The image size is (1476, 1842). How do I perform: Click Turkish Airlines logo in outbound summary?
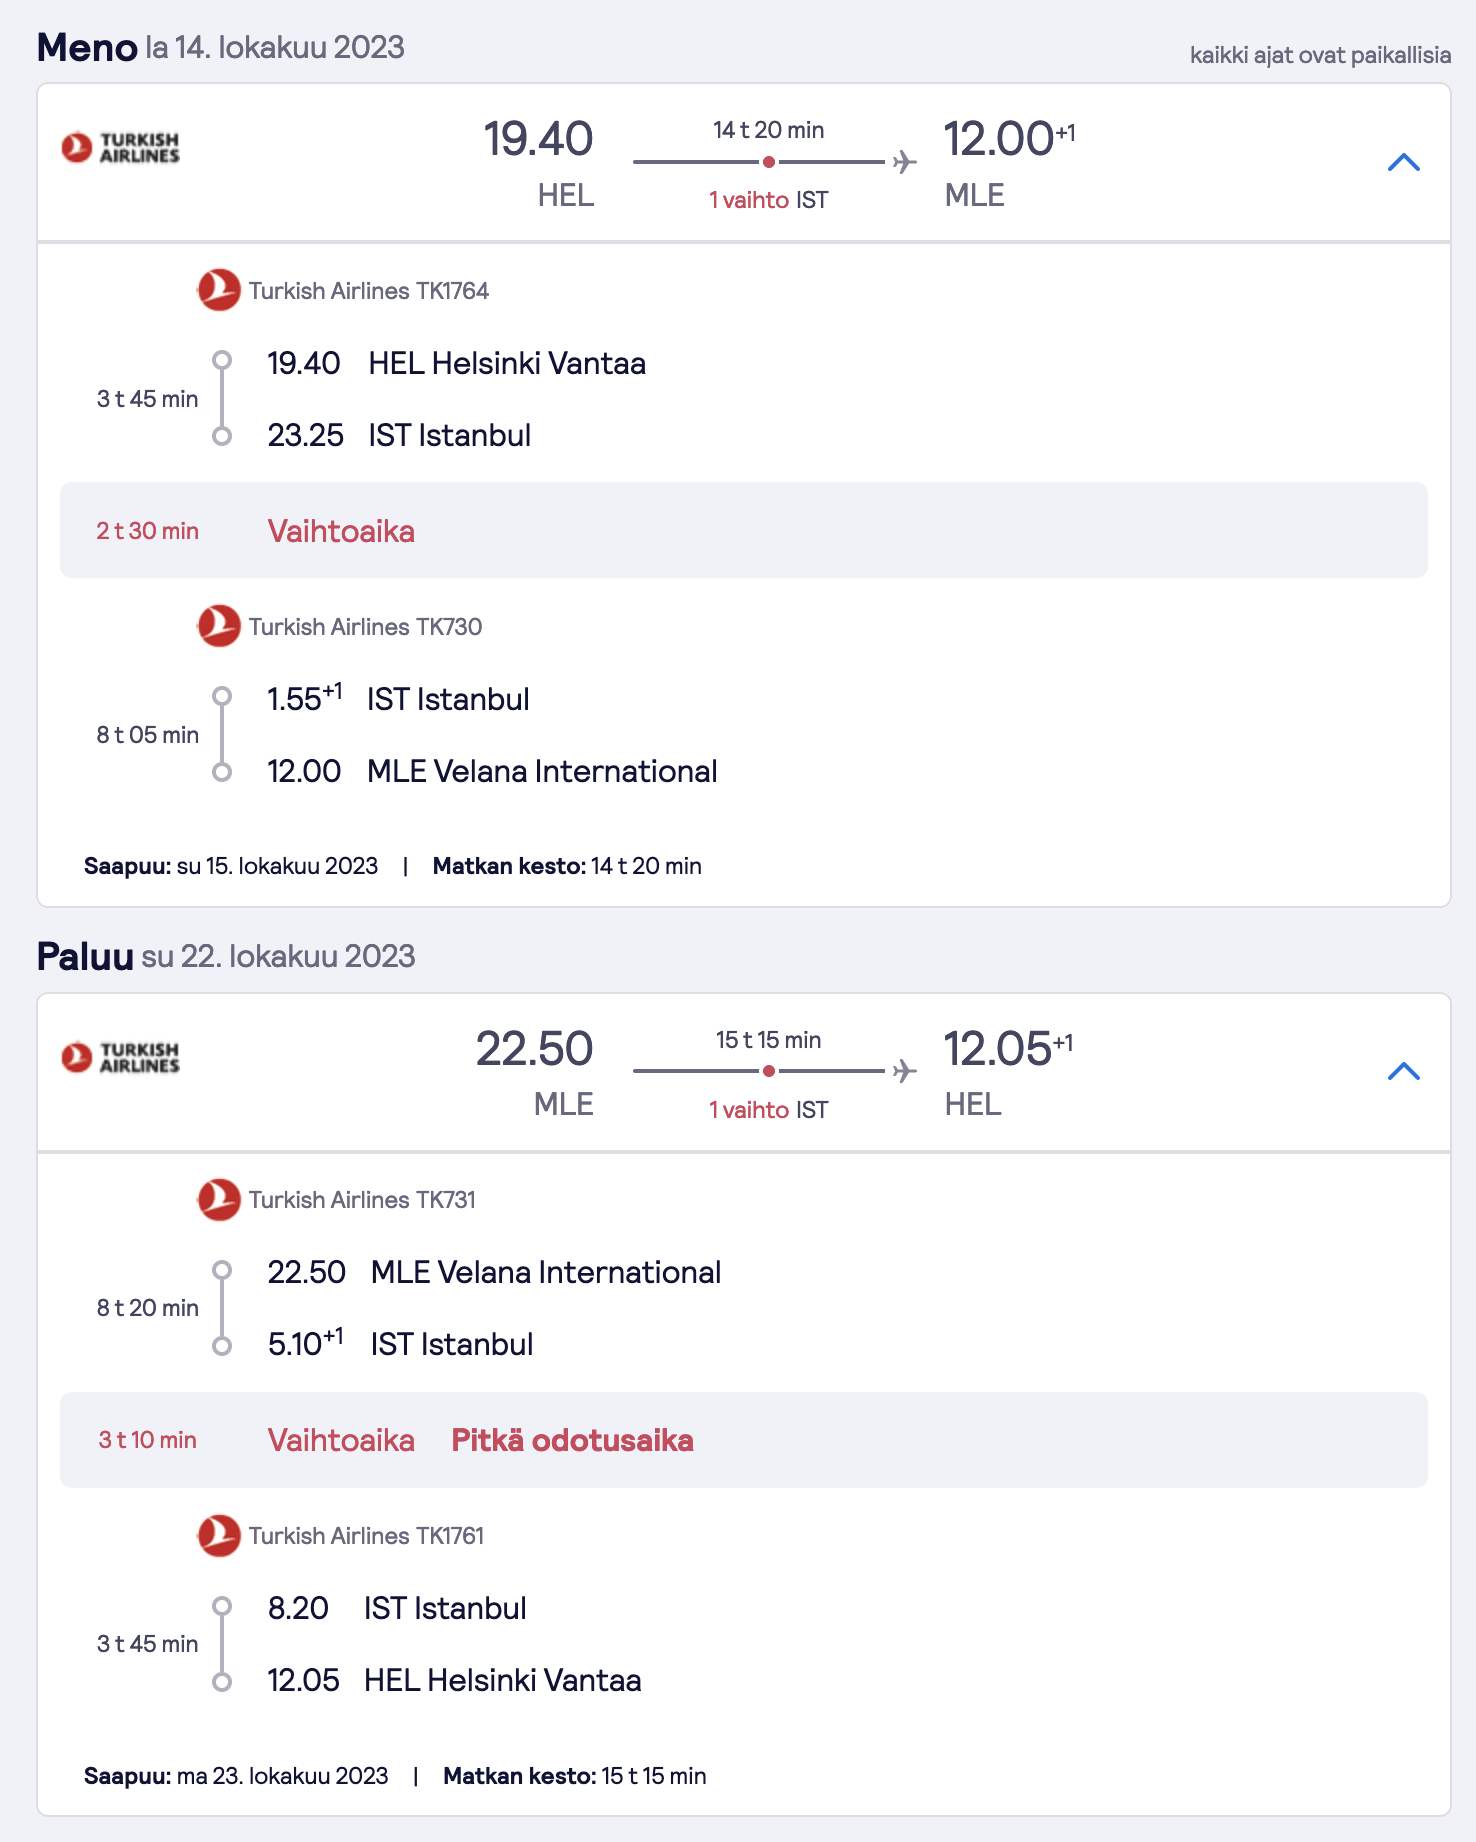pos(120,147)
